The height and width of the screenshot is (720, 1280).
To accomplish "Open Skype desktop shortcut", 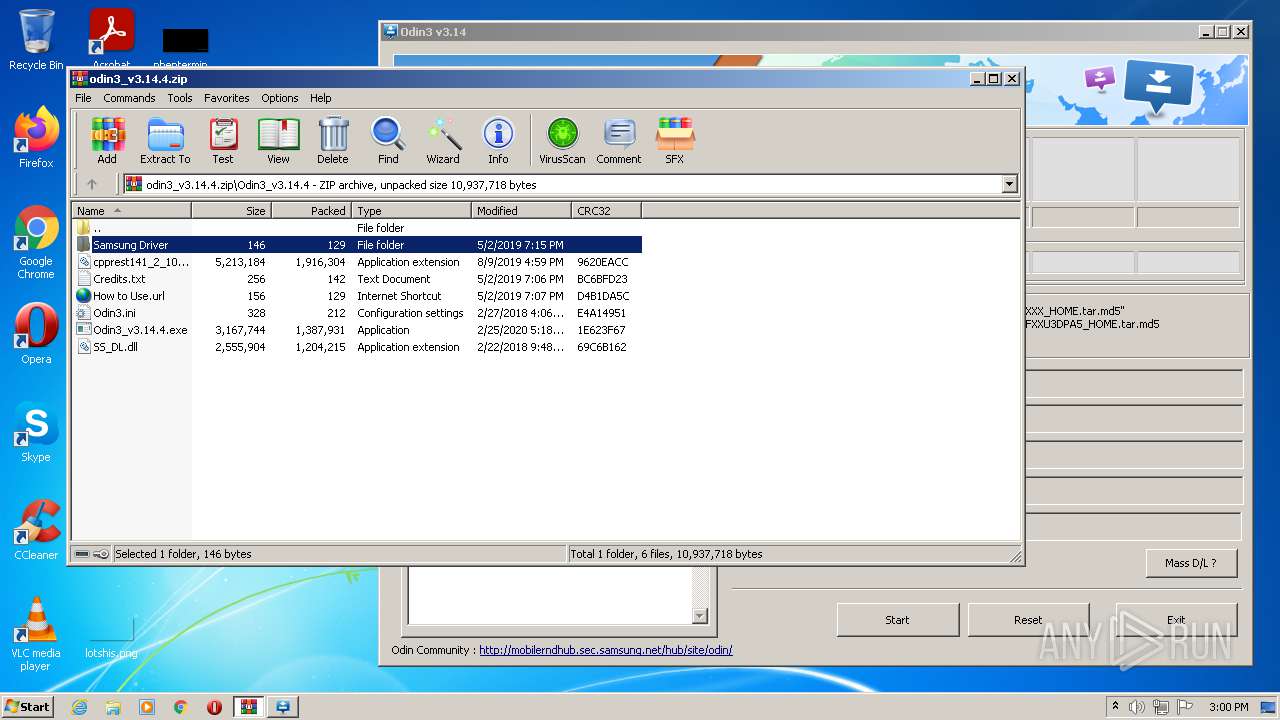I will 36,433.
